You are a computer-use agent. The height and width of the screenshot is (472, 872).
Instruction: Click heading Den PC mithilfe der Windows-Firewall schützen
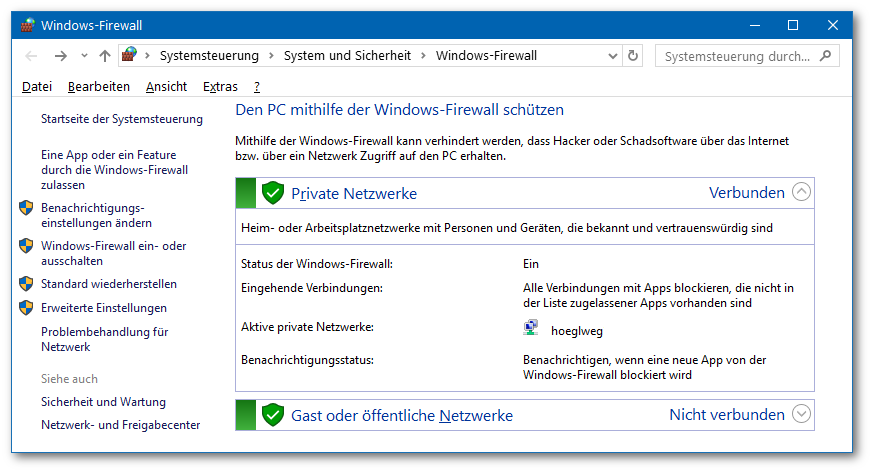pos(399,110)
